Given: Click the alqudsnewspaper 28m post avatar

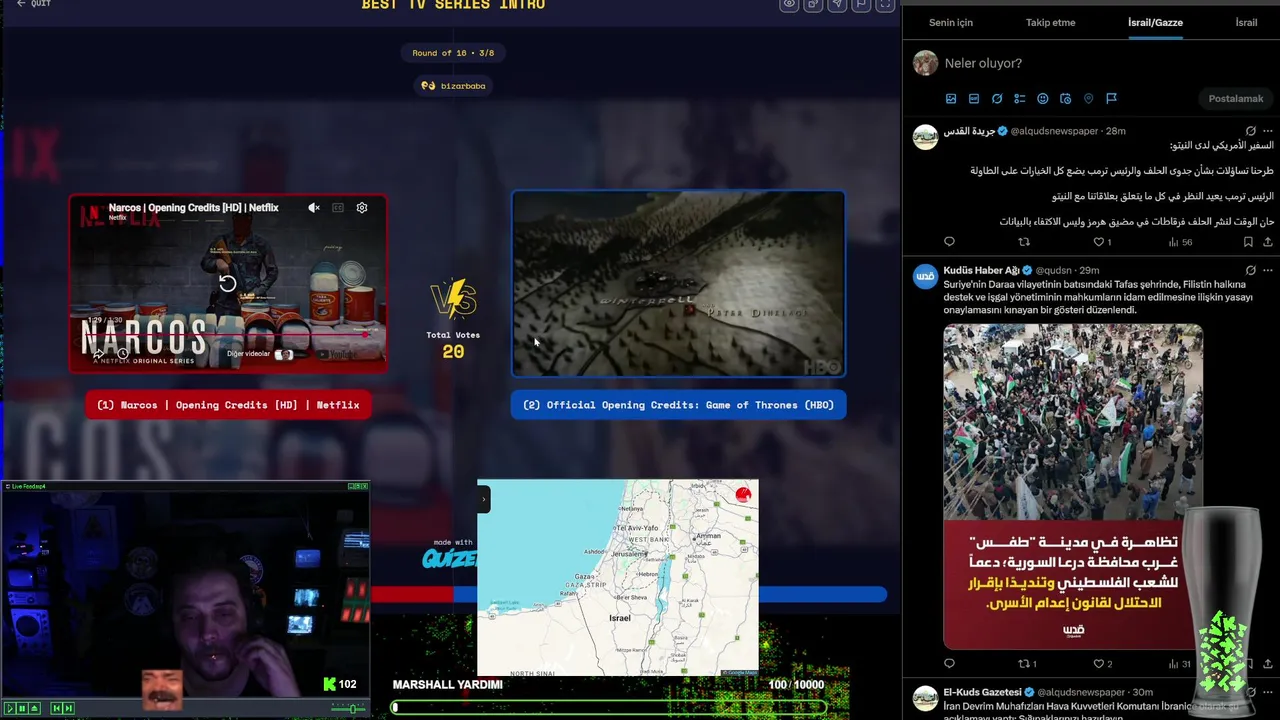Looking at the screenshot, I should tap(926, 137).
